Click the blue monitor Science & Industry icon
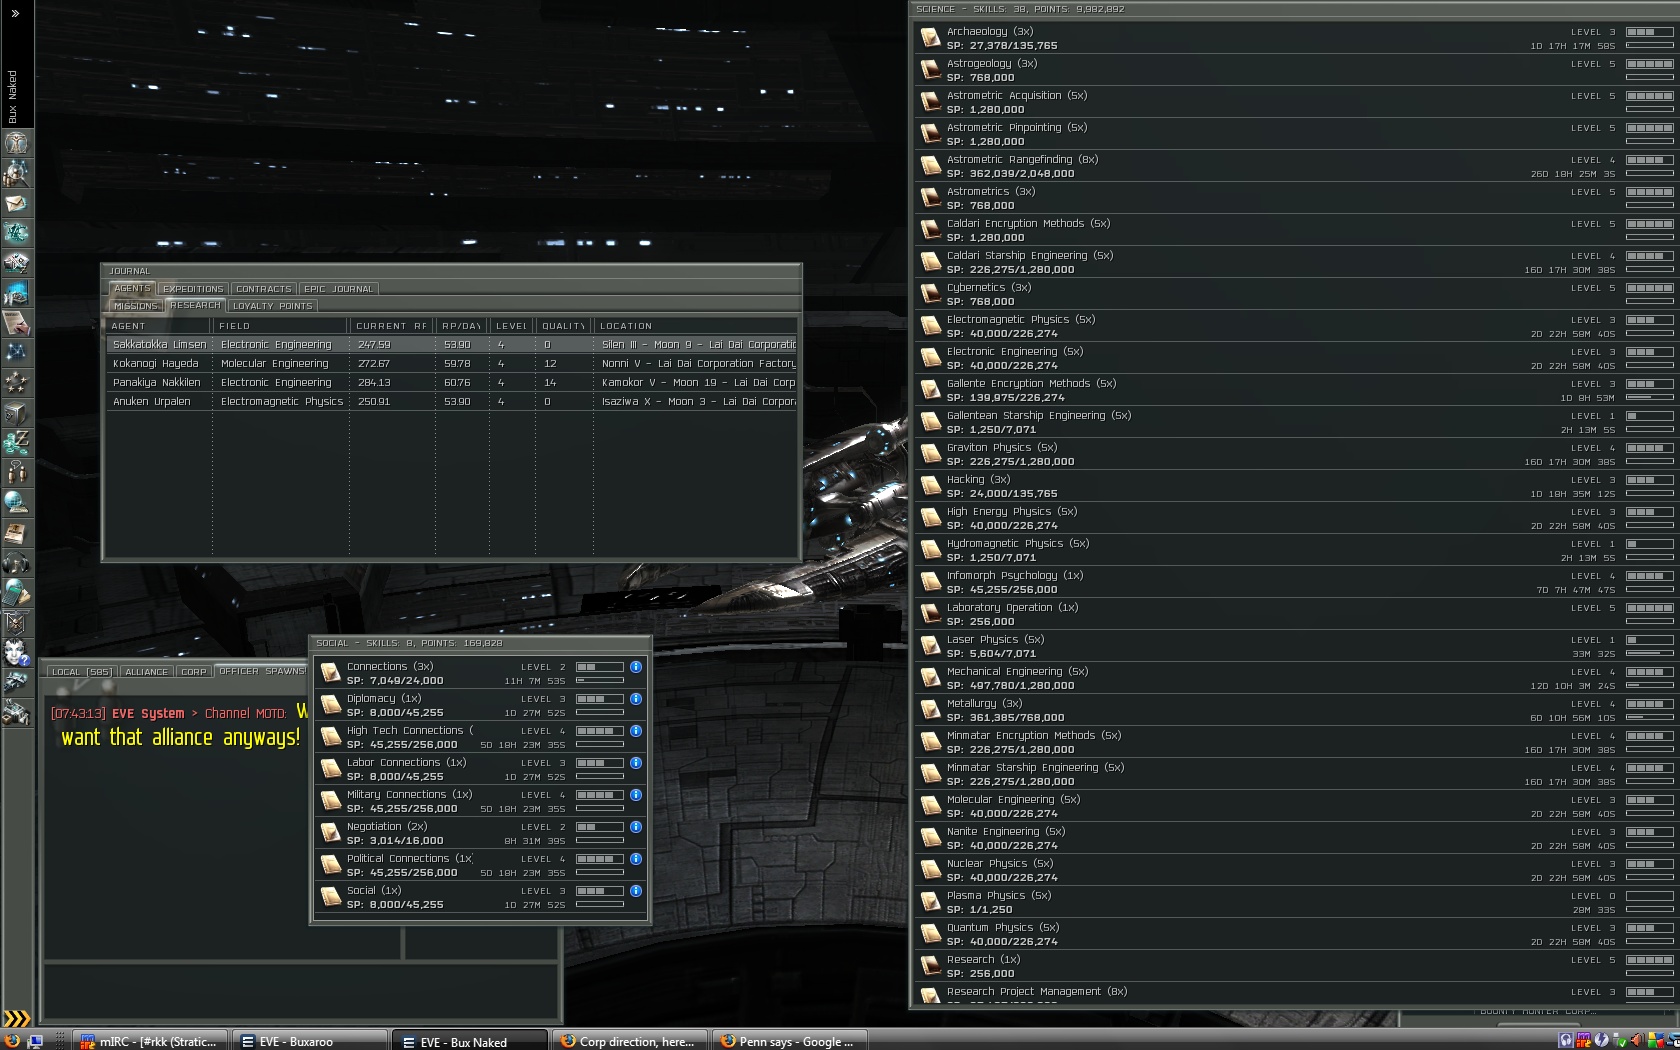Image resolution: width=1680 pixels, height=1050 pixels. 17,293
